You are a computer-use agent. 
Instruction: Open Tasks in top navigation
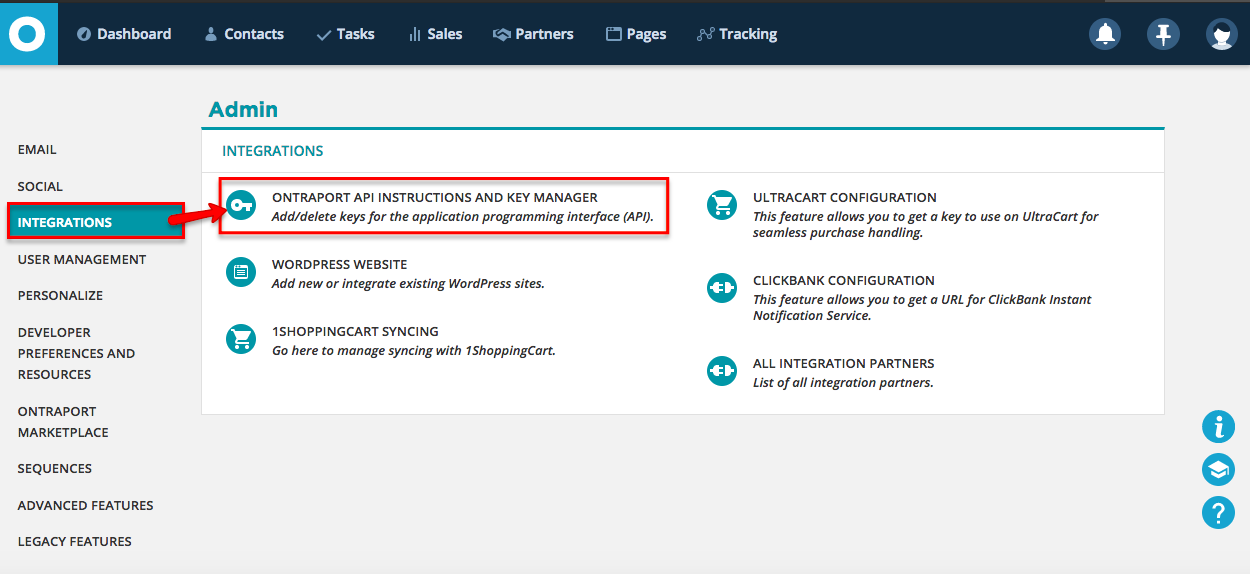point(345,34)
